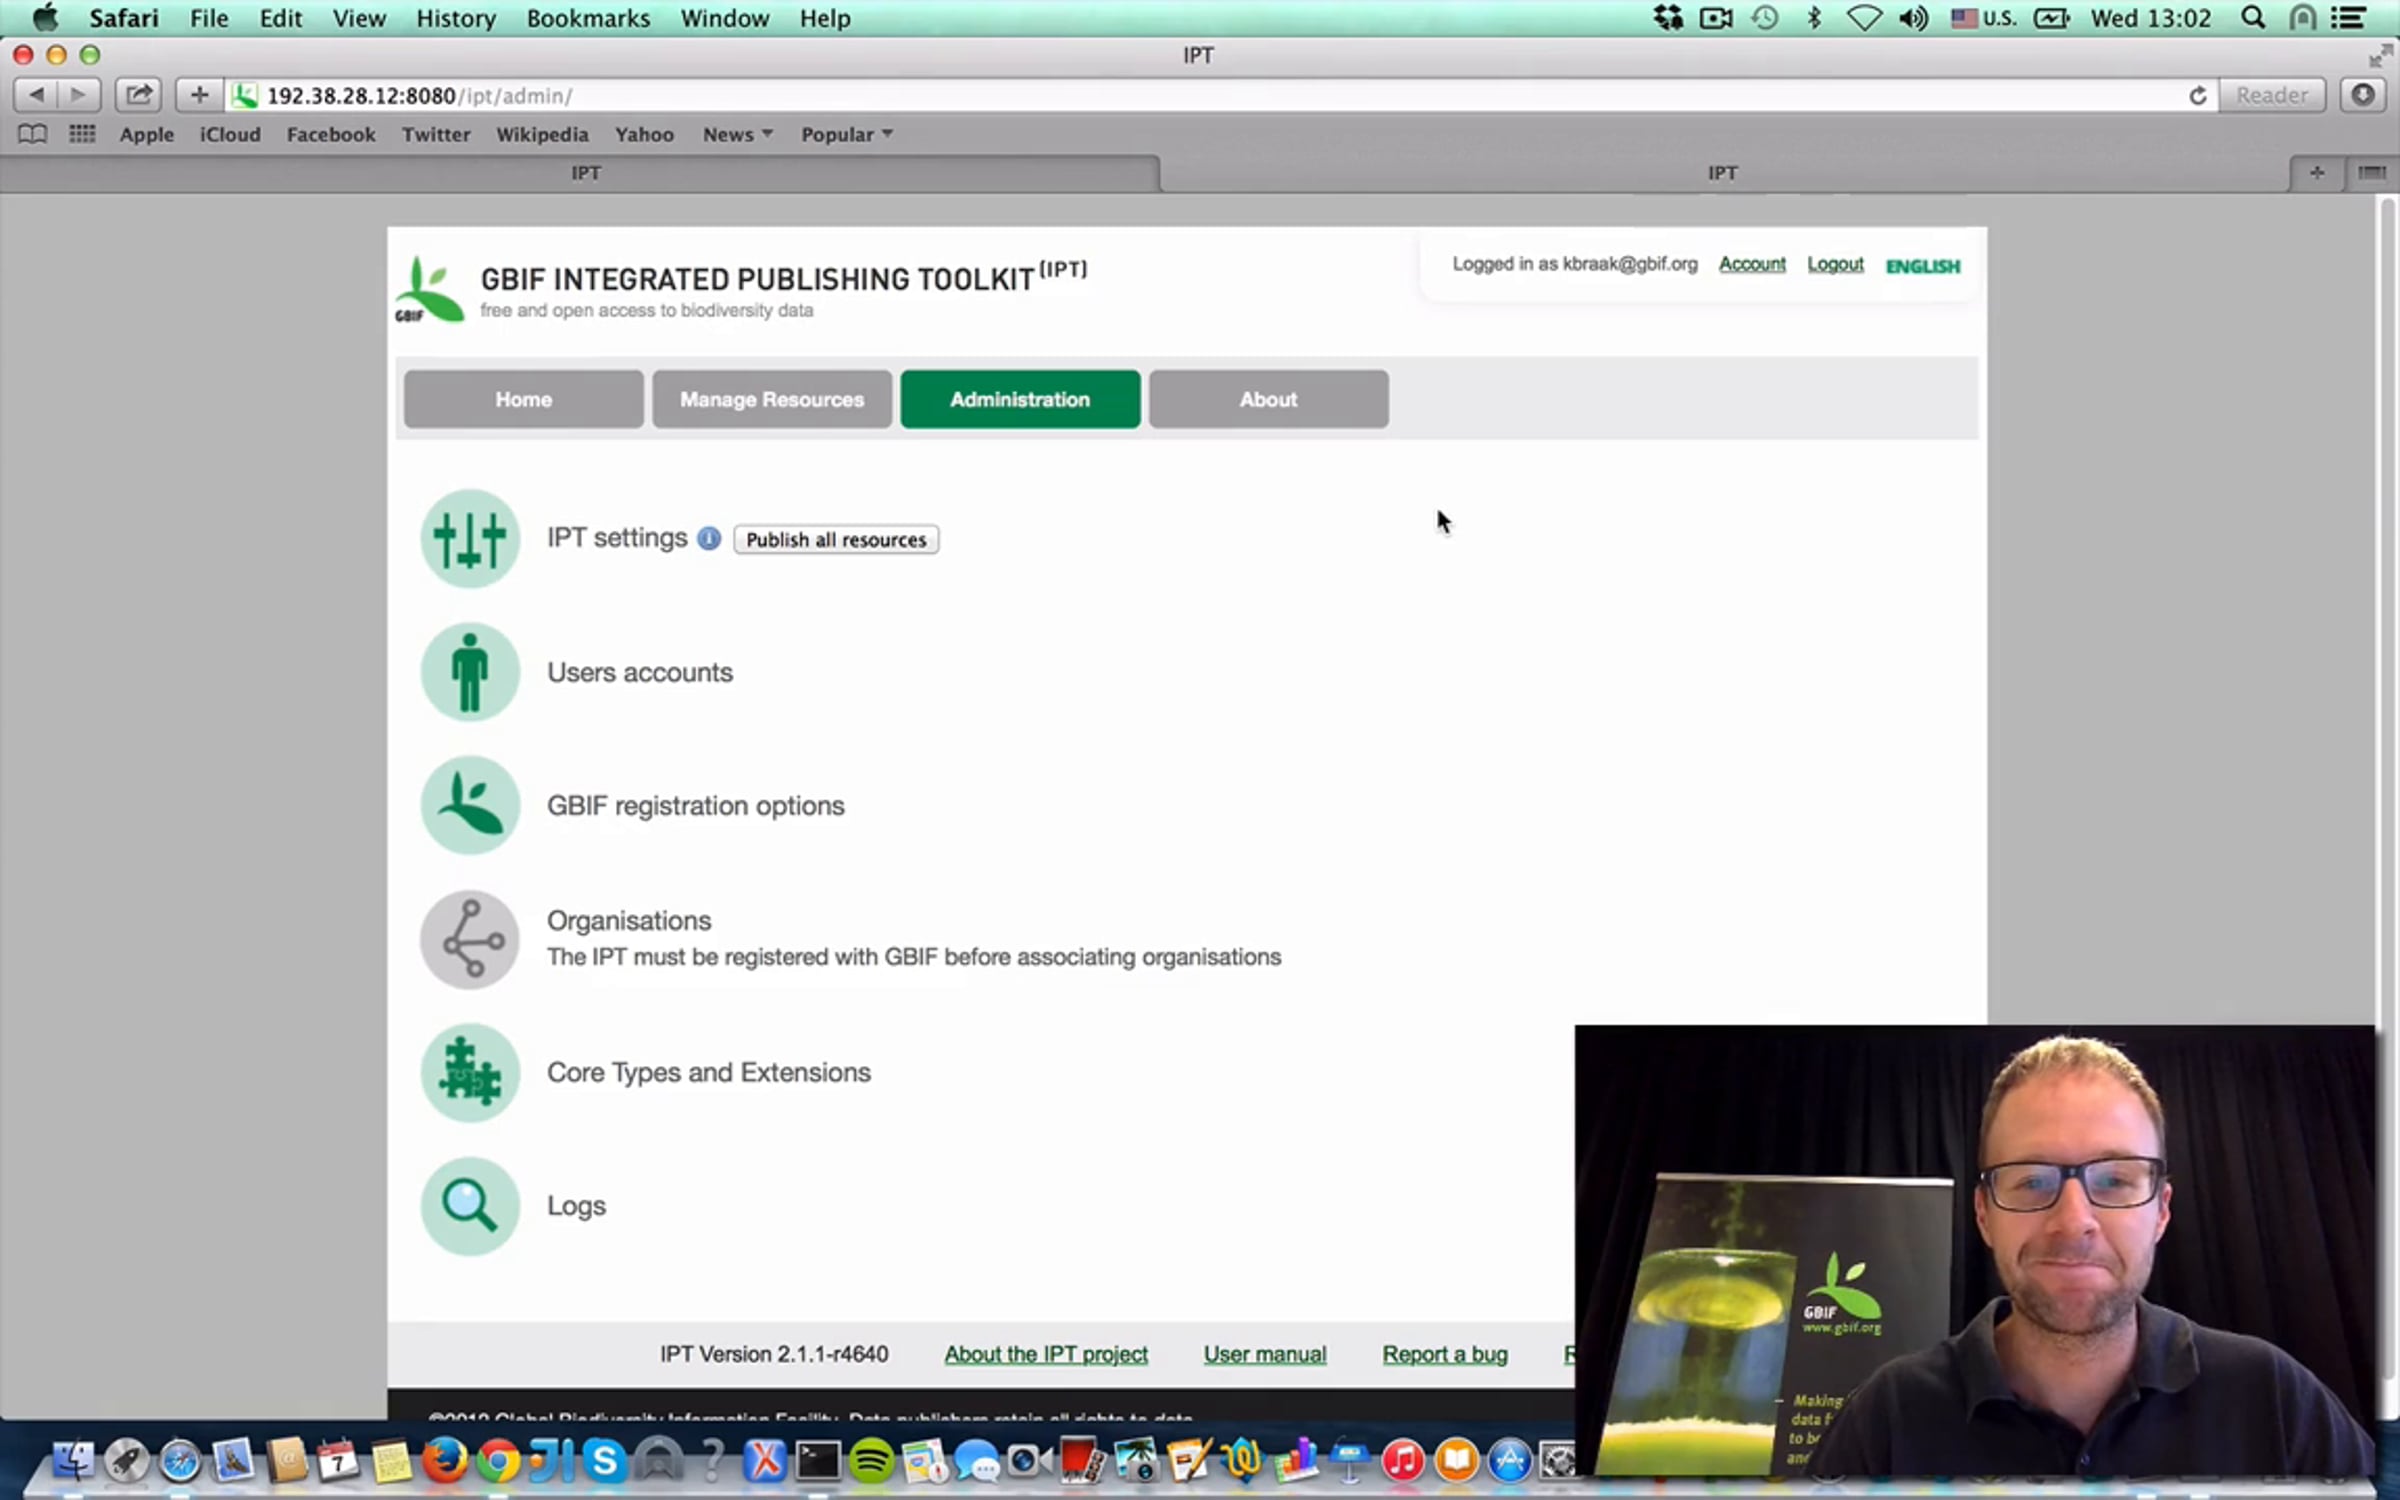Open the IPT settings sliders icon

pos(470,538)
